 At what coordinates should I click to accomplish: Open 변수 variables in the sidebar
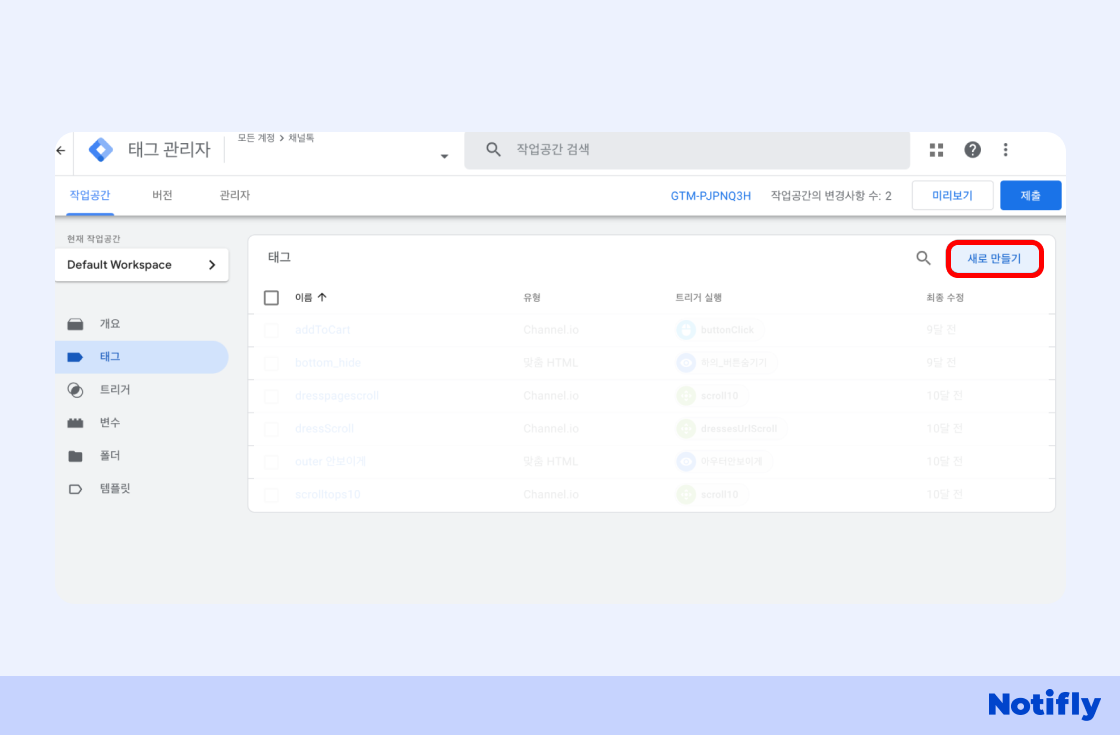click(x=109, y=423)
